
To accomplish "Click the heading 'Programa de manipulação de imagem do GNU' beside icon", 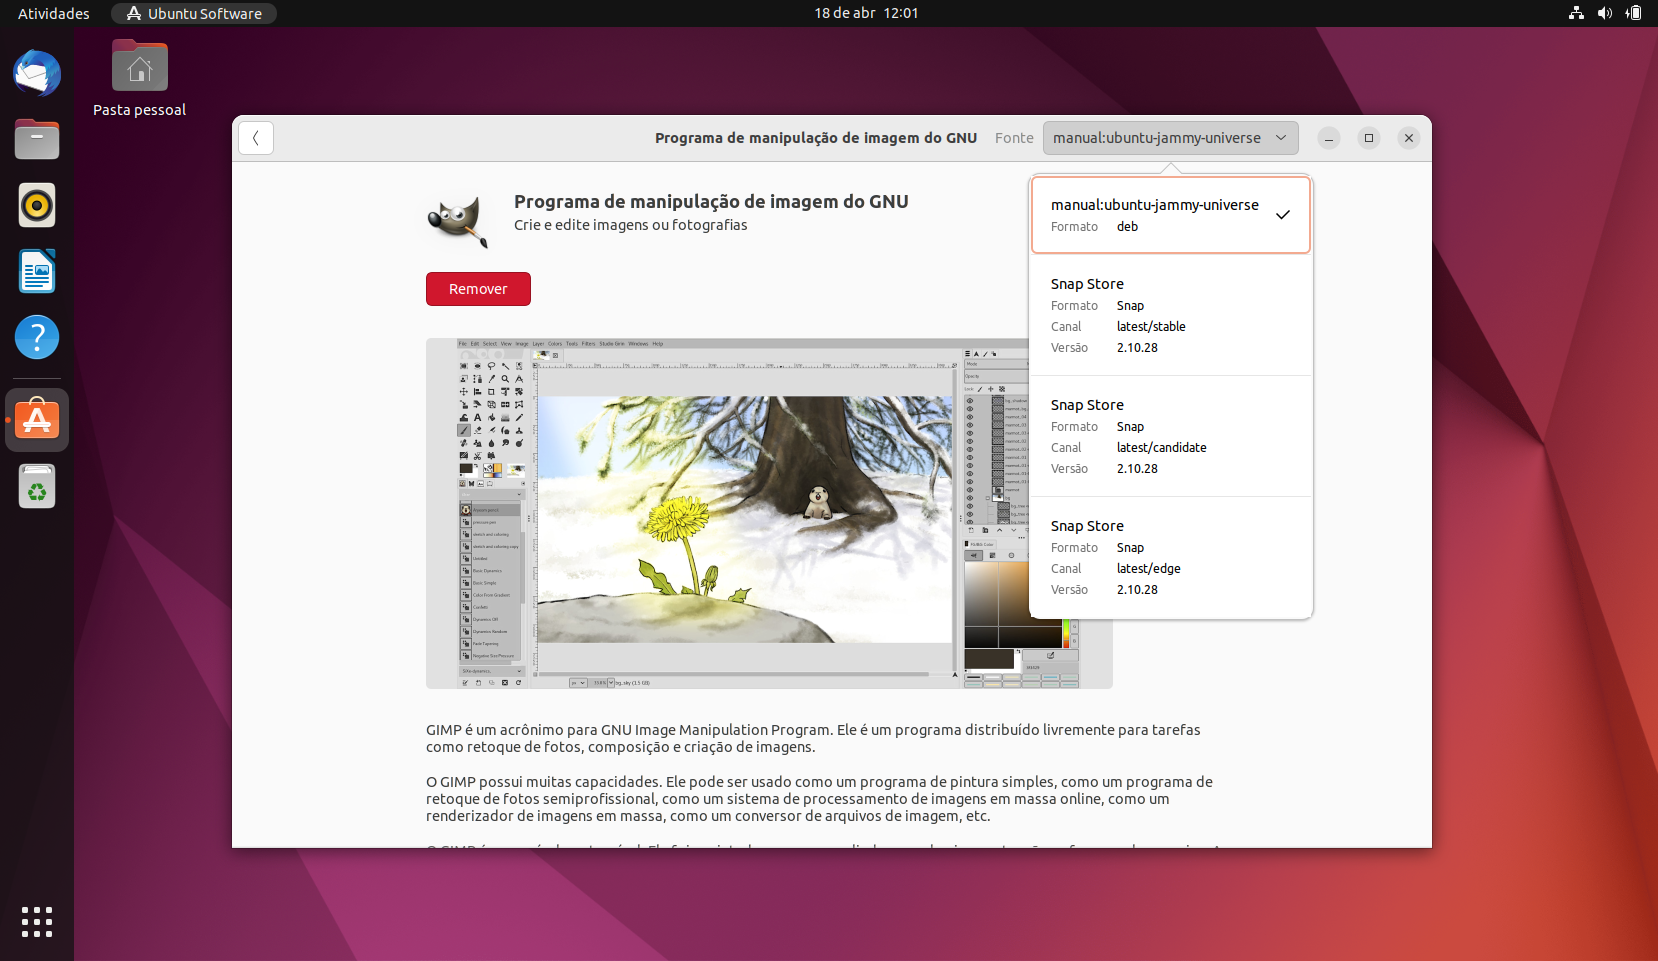I will click(x=711, y=201).
